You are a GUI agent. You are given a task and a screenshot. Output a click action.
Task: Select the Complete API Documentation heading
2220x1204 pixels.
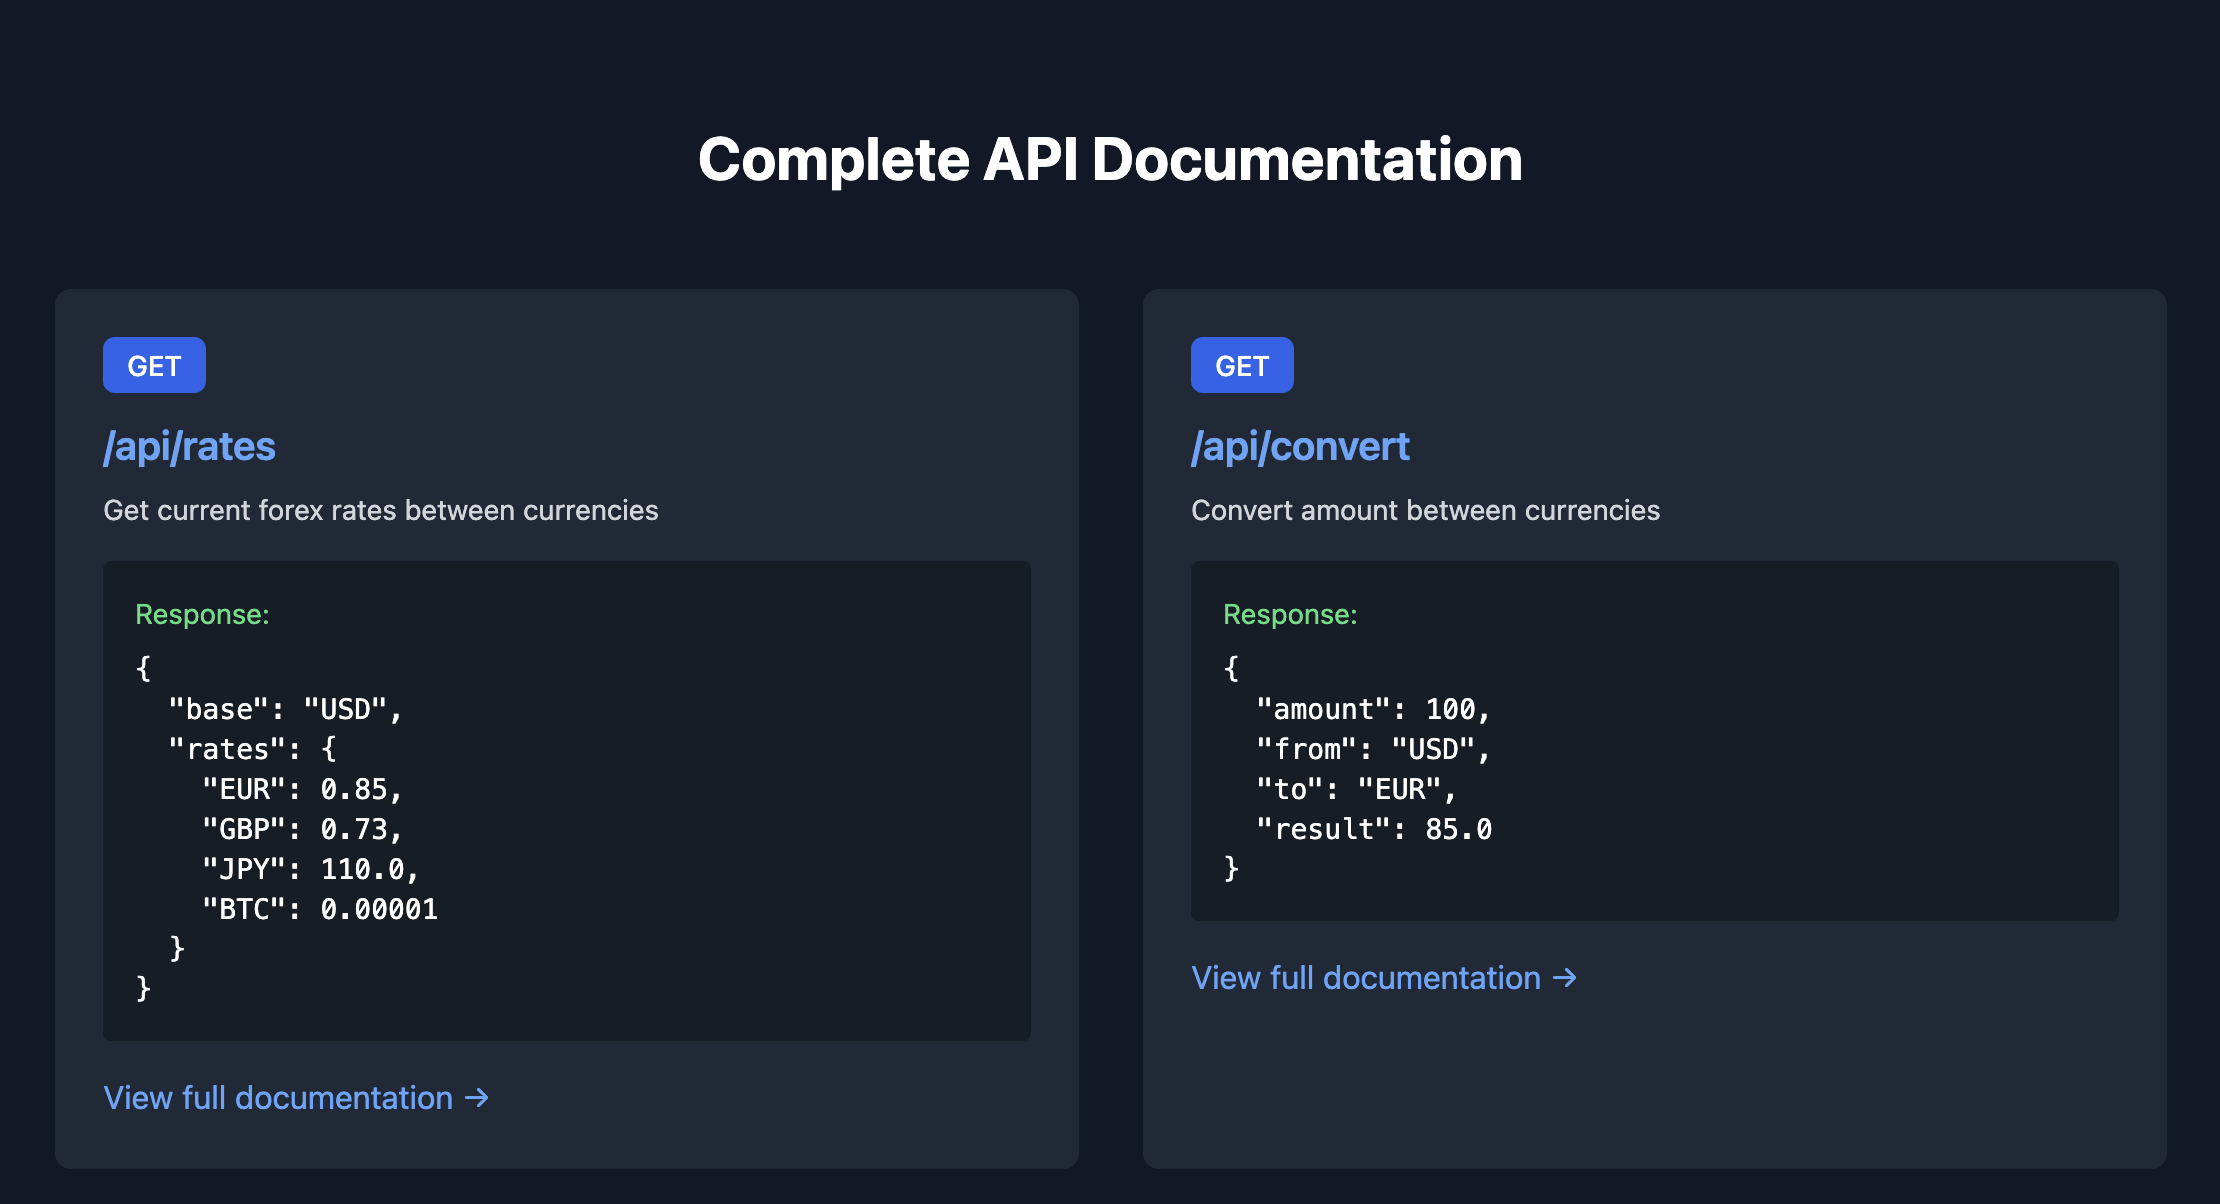(x=1110, y=158)
